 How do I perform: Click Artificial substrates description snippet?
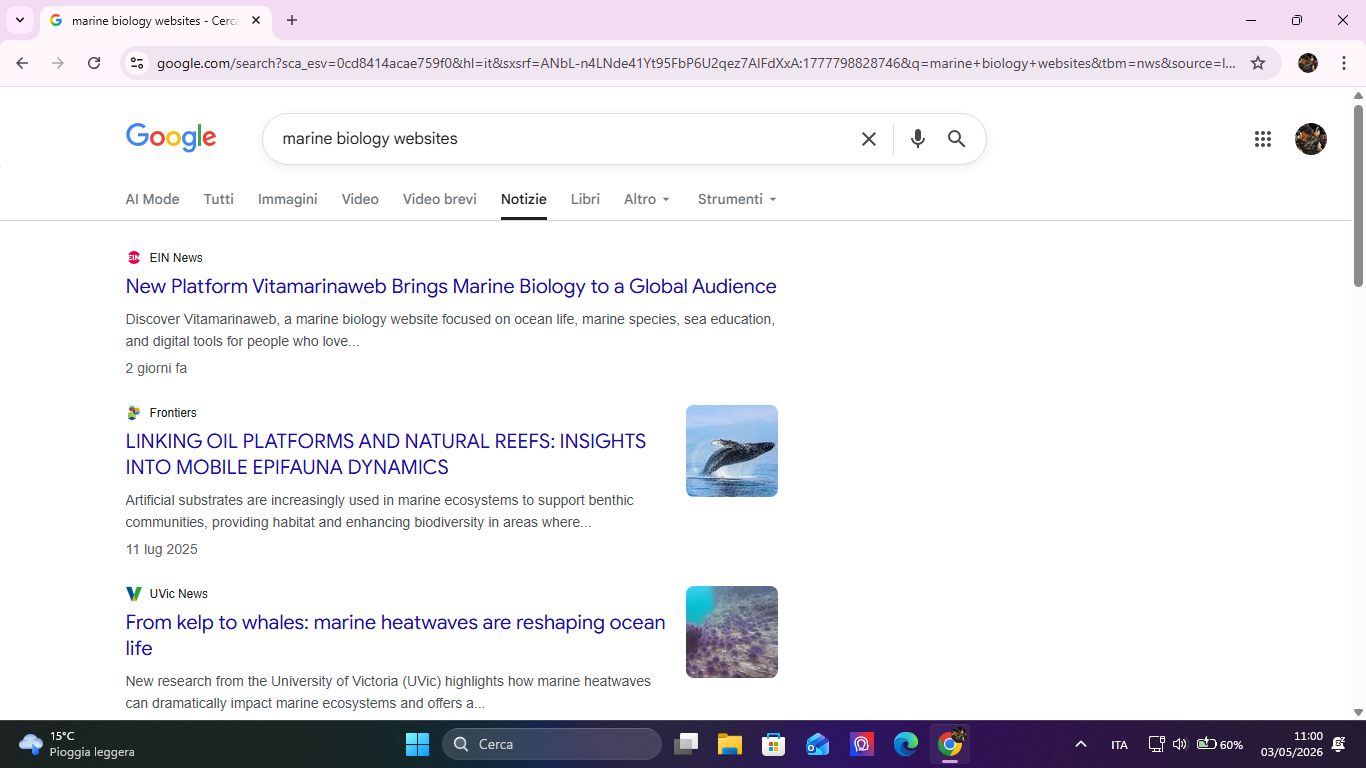pos(380,511)
